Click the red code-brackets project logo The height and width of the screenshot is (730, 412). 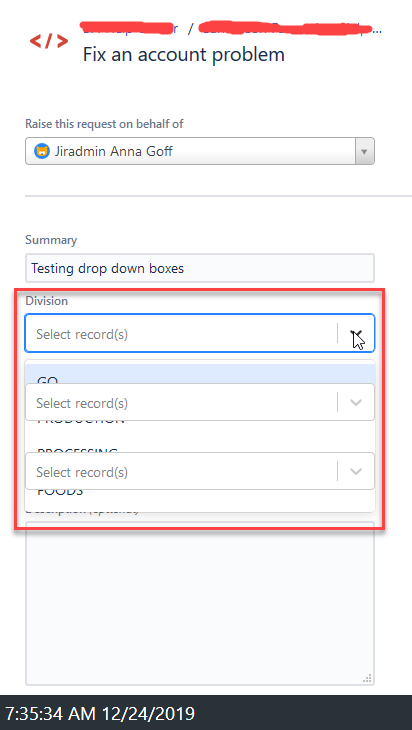pyautogui.click(x=49, y=41)
